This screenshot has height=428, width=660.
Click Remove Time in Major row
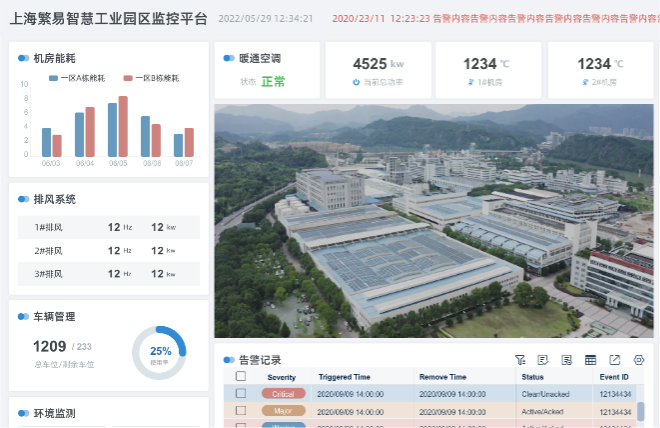click(x=452, y=412)
